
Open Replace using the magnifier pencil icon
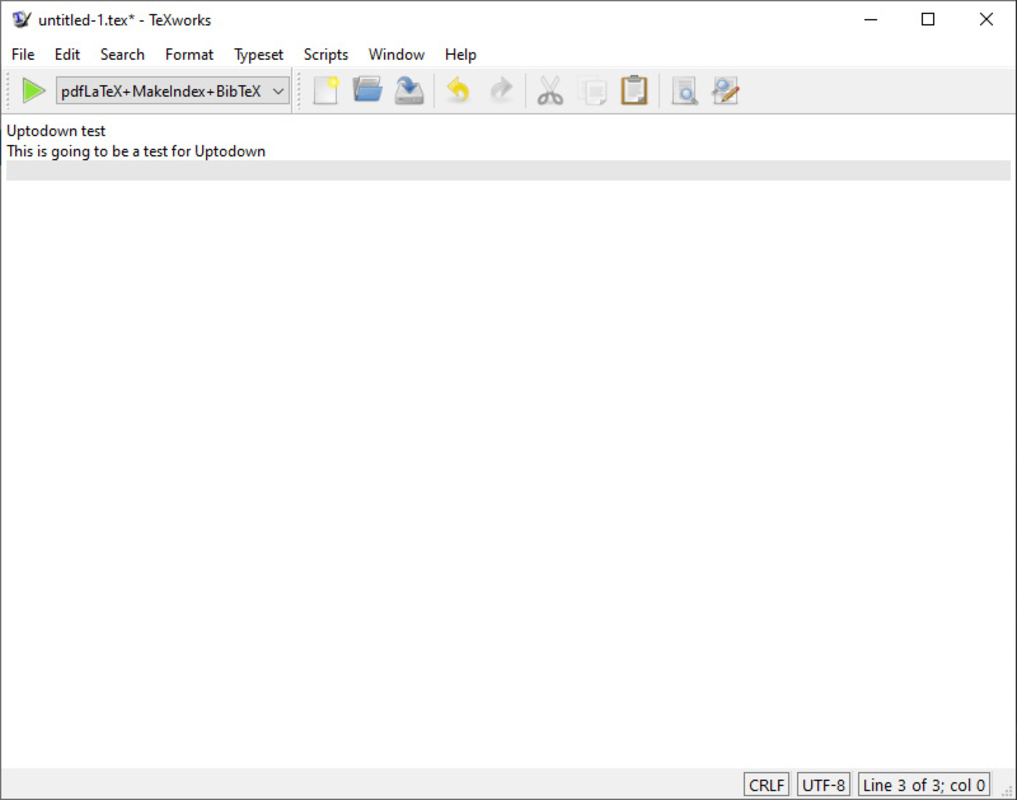click(x=726, y=91)
